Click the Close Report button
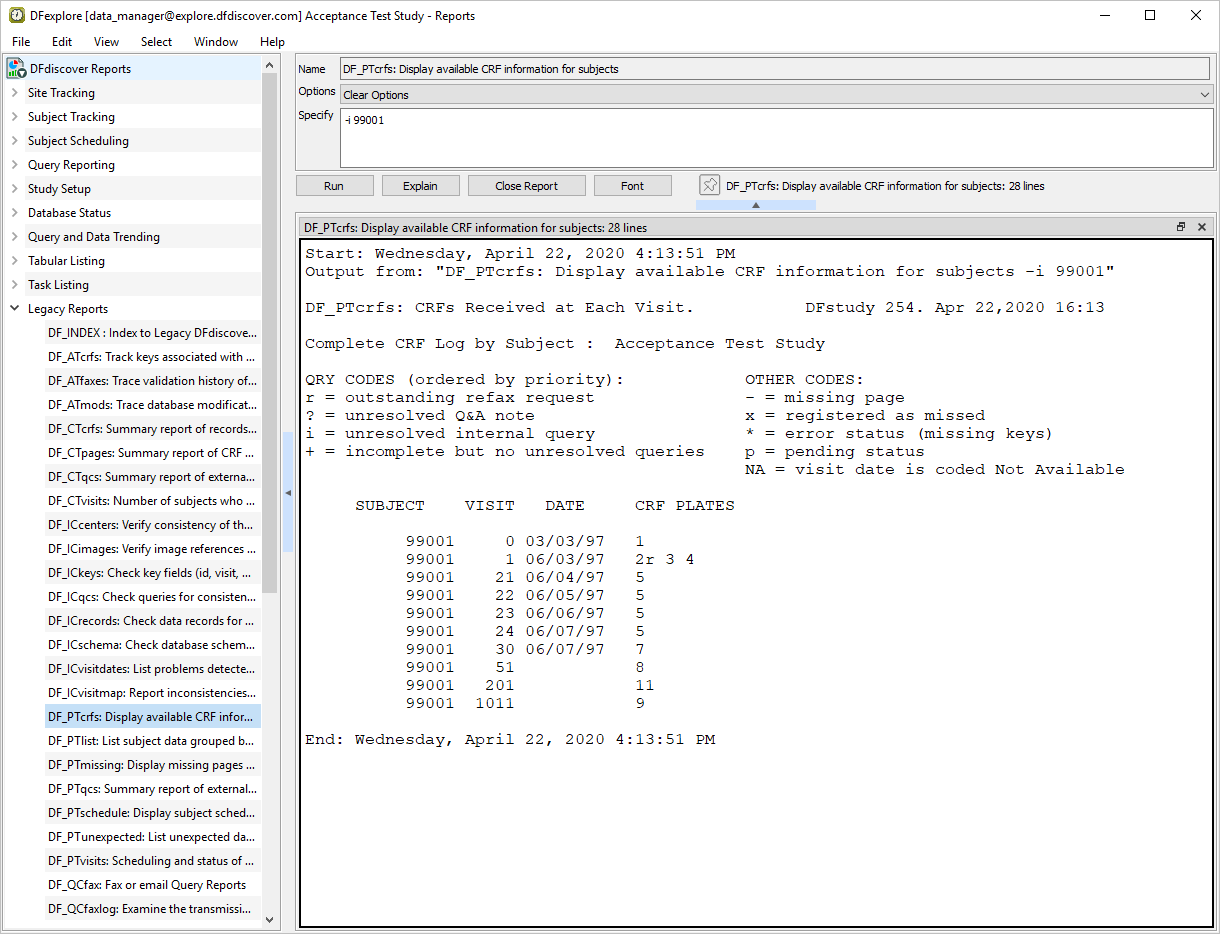1220x934 pixels. click(526, 186)
